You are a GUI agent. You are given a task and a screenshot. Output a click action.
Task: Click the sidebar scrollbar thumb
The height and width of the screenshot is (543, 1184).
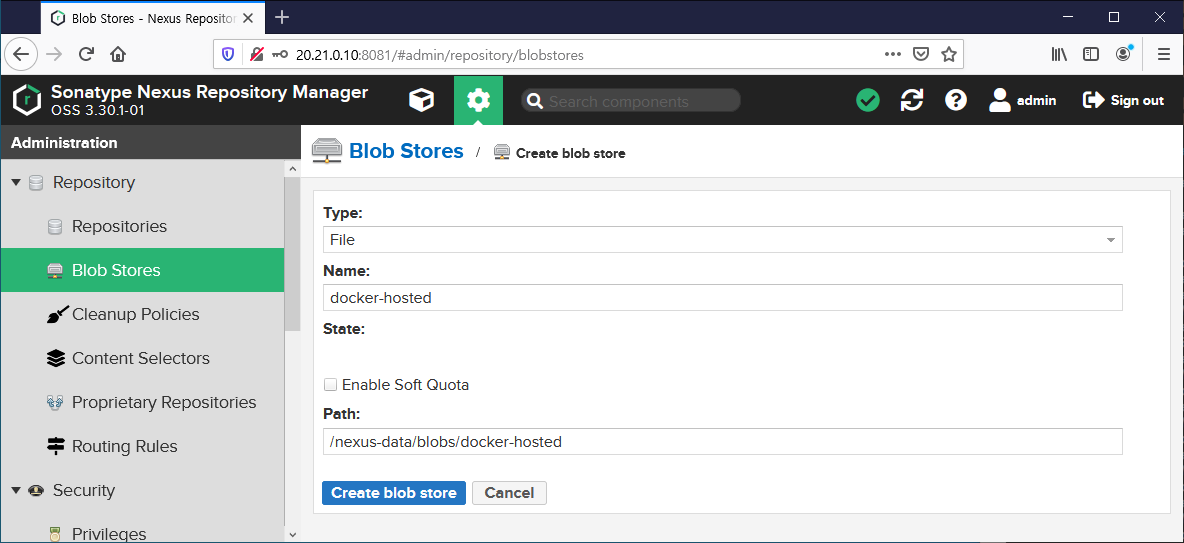tap(293, 254)
